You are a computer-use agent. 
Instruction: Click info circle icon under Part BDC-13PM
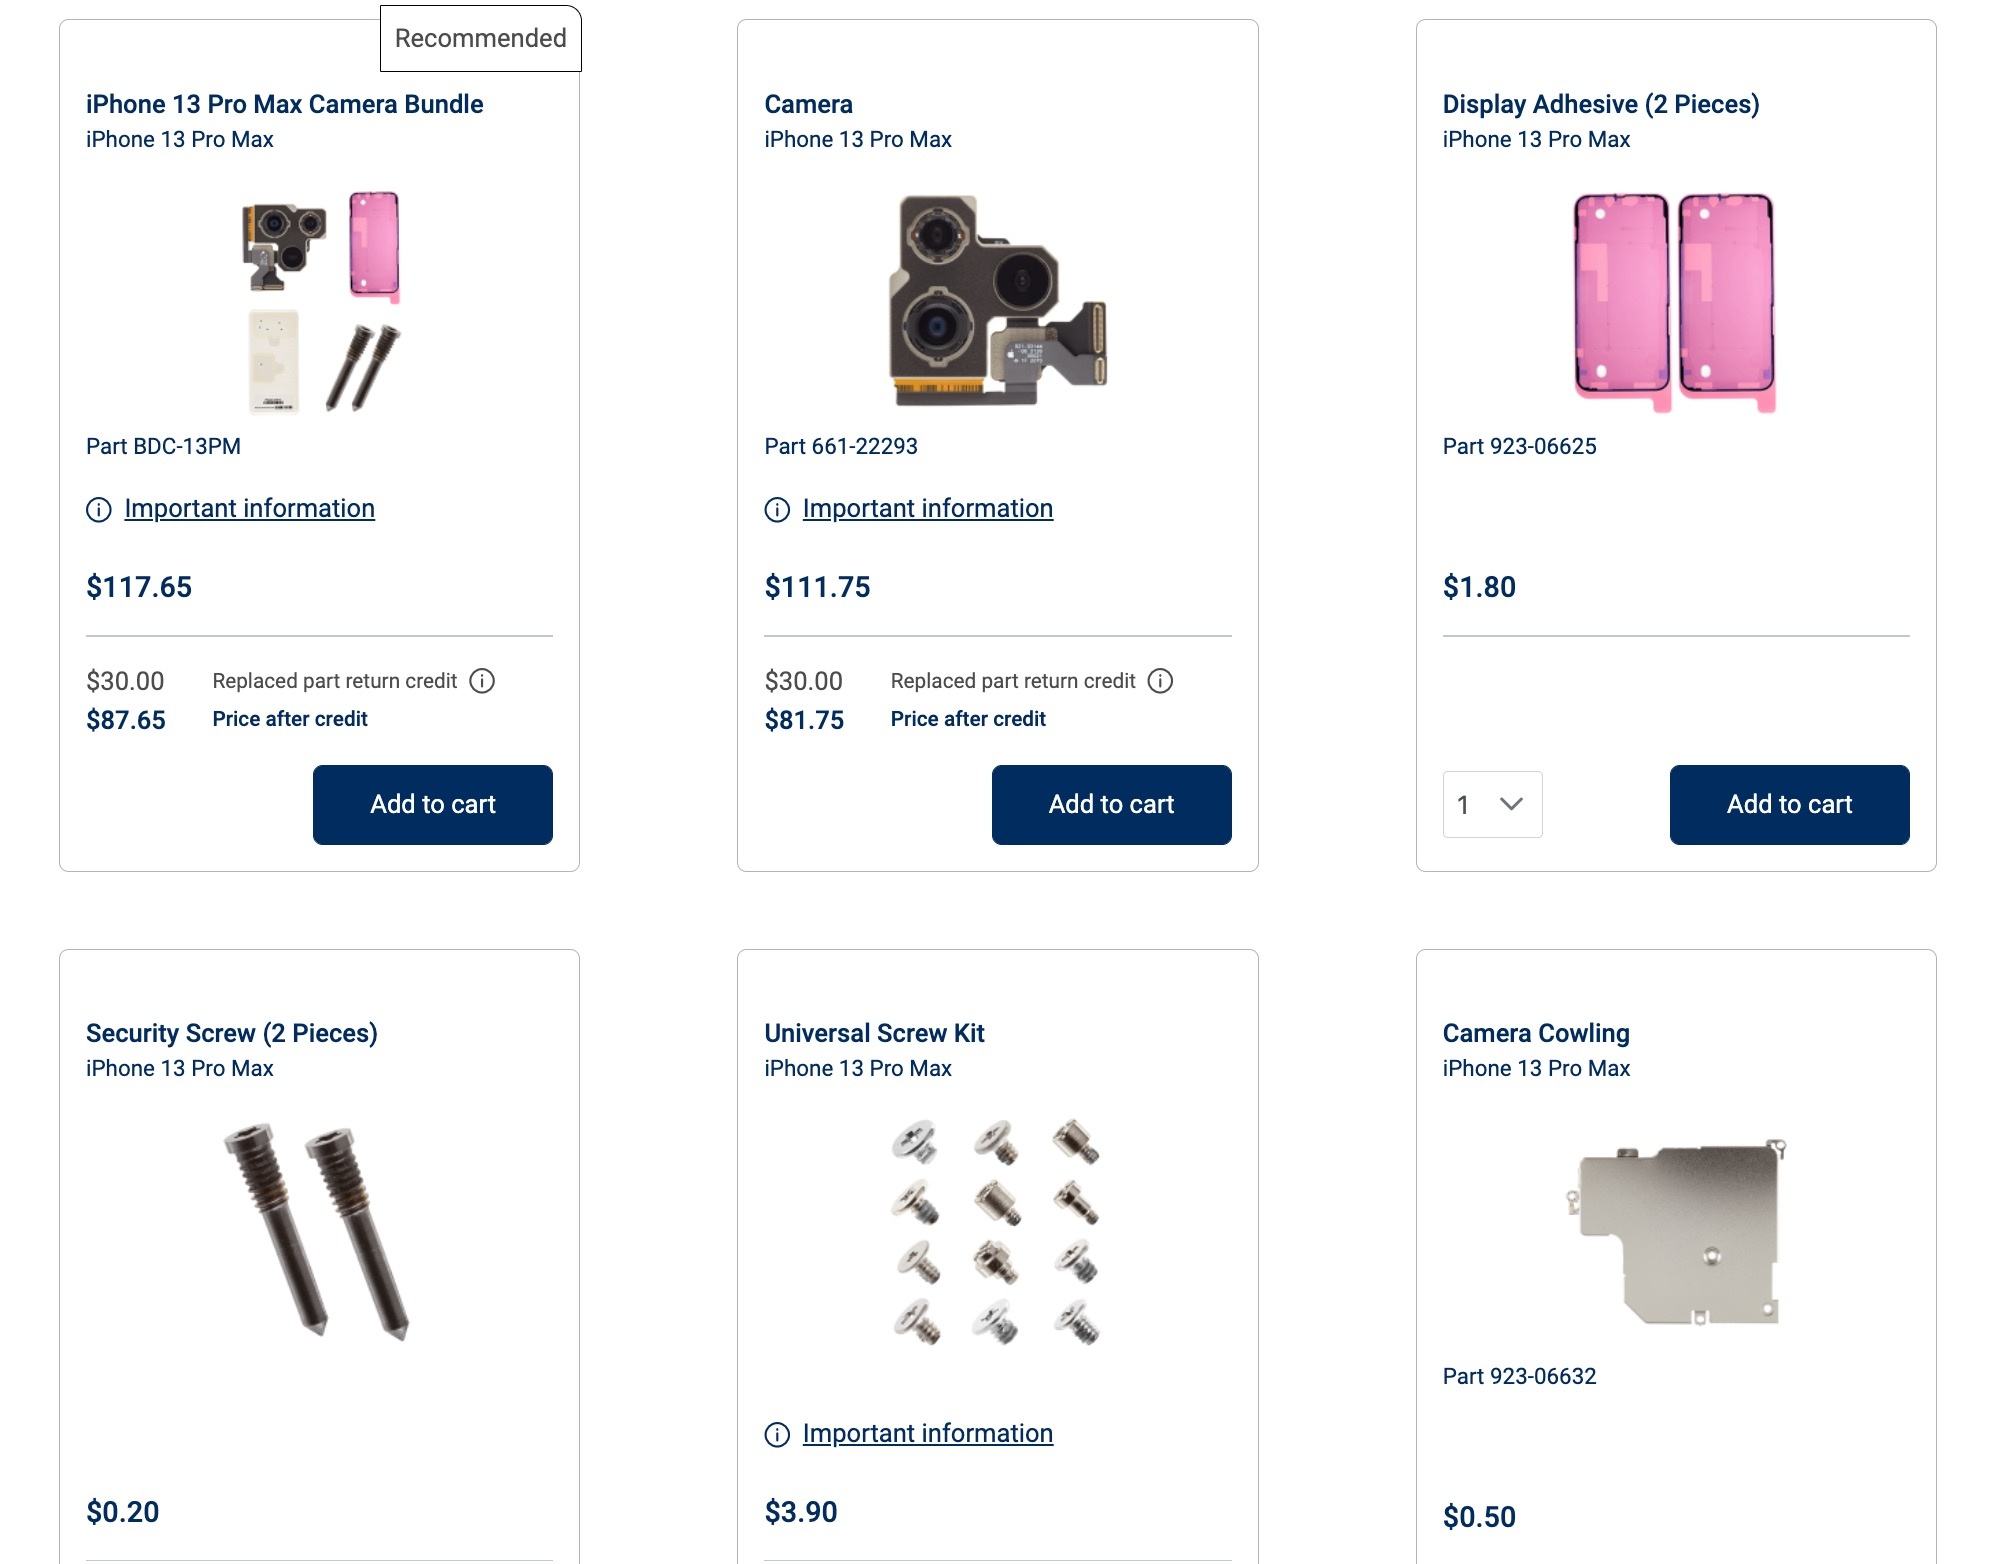click(99, 510)
